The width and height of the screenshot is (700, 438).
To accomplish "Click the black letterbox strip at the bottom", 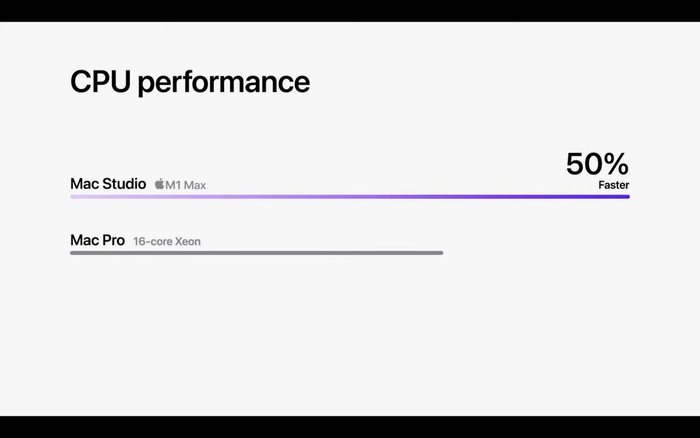I will click(350, 427).
